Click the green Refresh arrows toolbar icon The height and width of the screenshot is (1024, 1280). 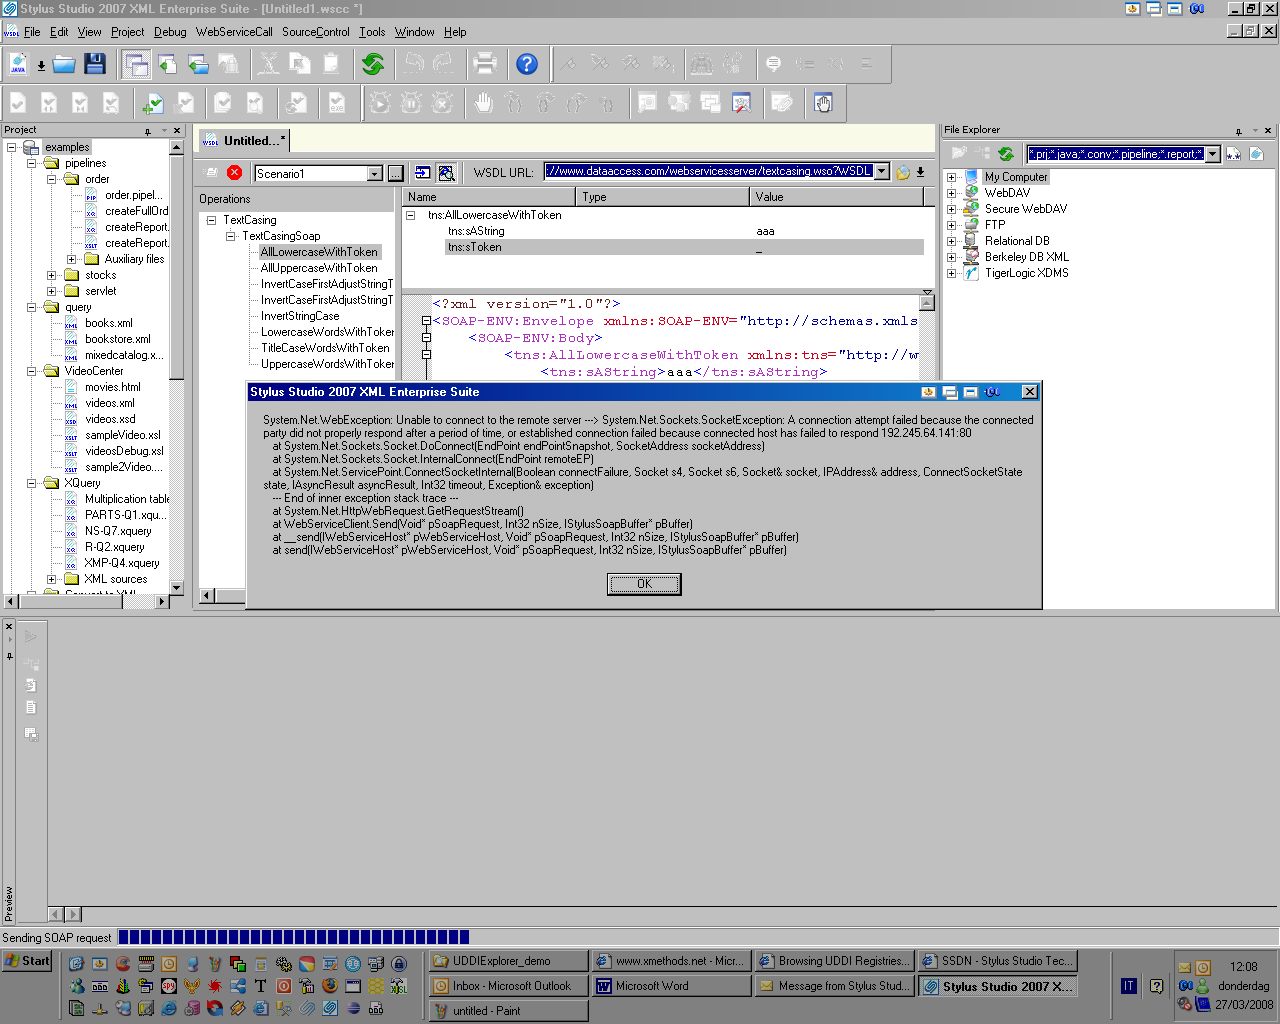[373, 65]
